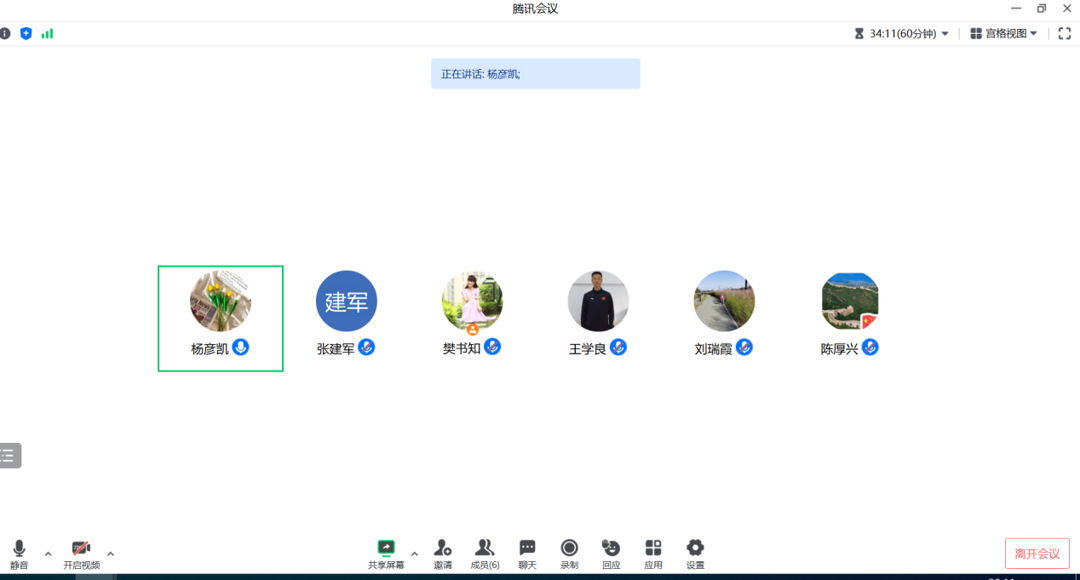Open the 应用 apps panel
The height and width of the screenshot is (580, 1080).
pos(653,551)
